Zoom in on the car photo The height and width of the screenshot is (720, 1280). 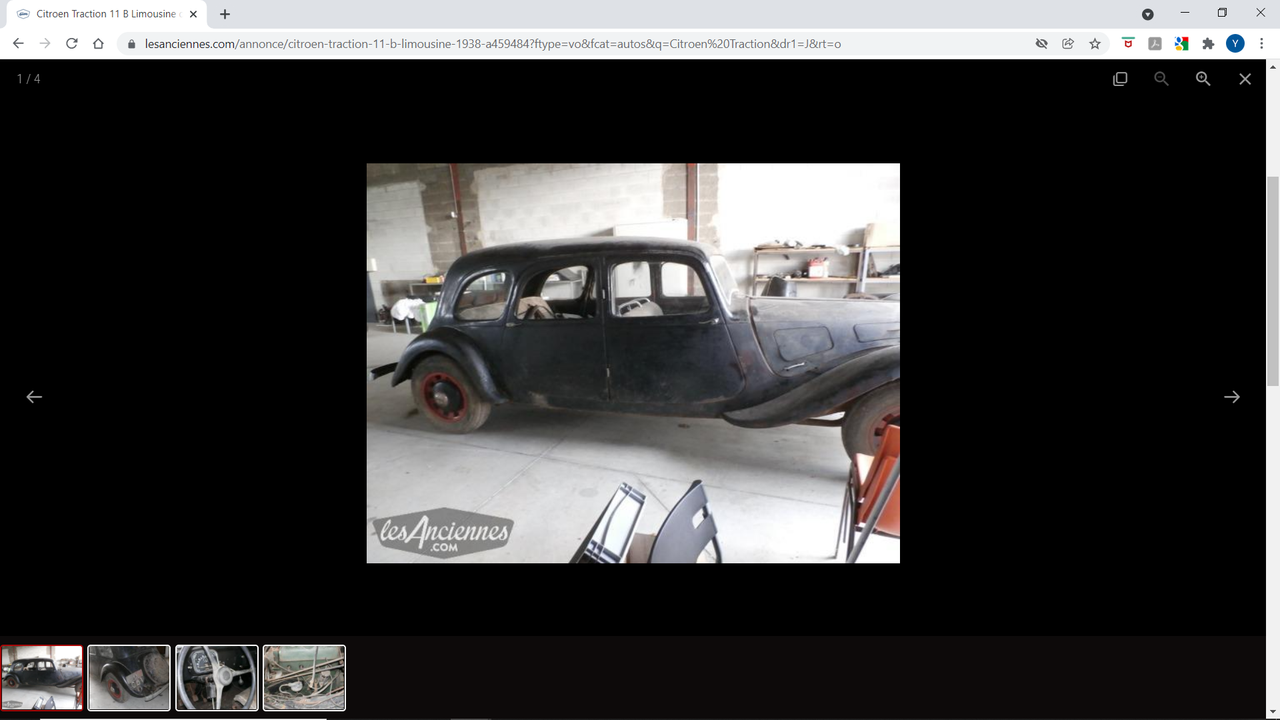click(1203, 79)
